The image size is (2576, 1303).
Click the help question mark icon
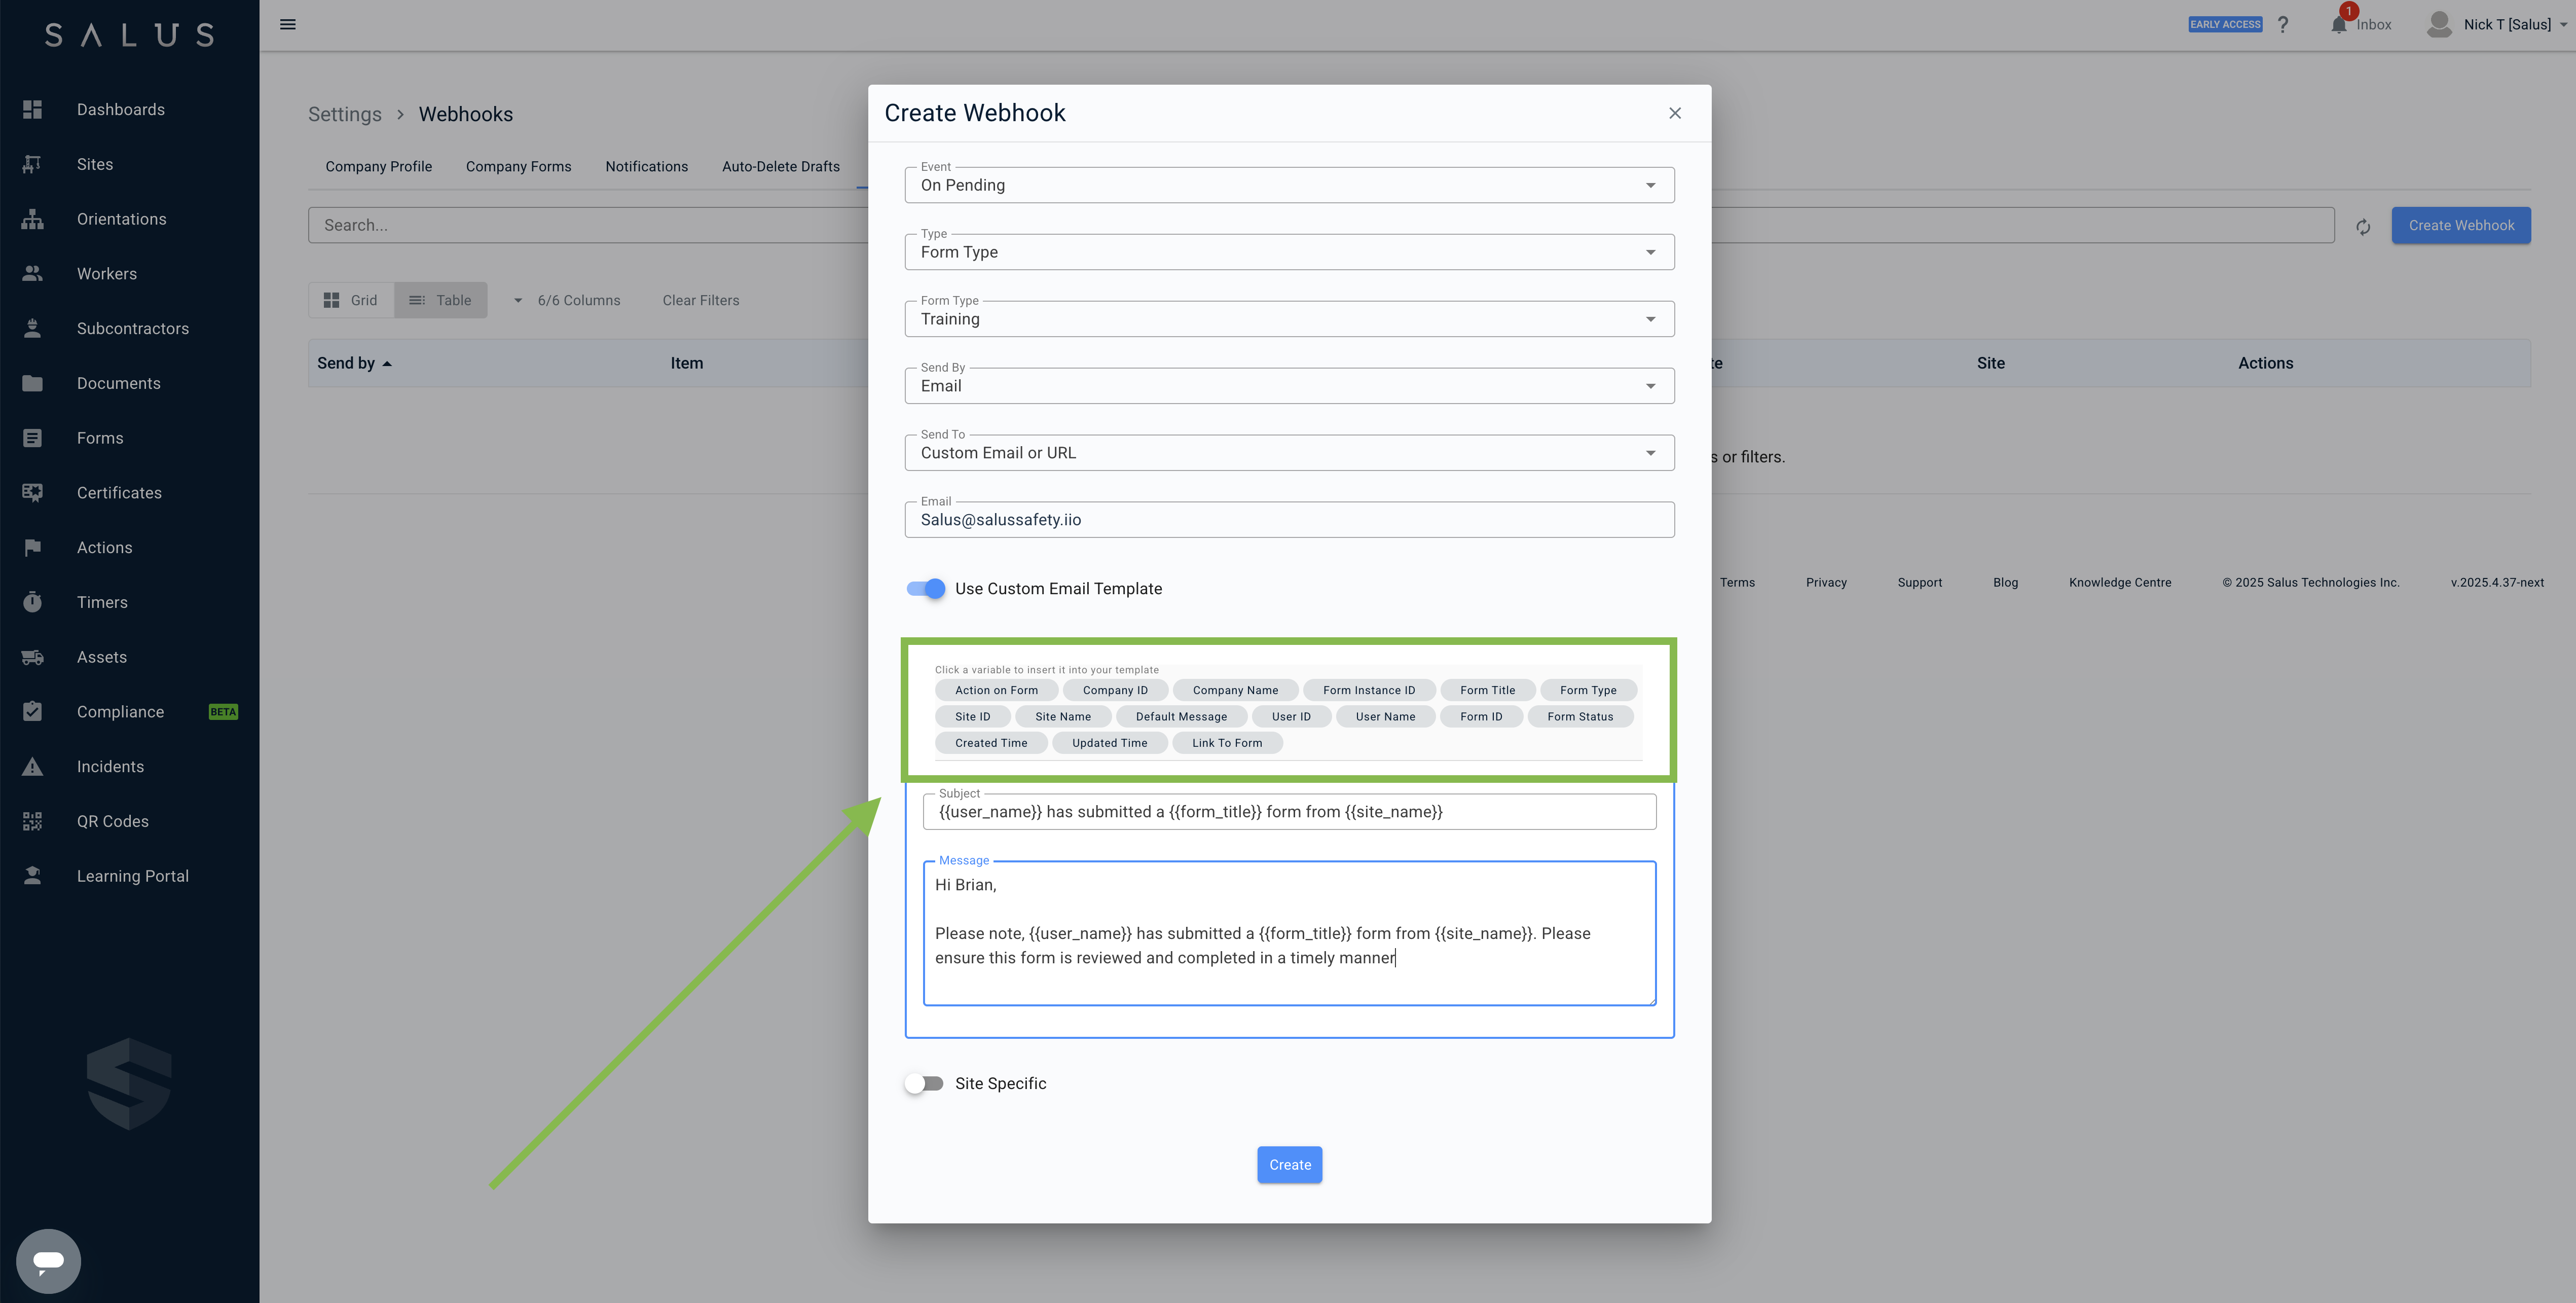2283,24
